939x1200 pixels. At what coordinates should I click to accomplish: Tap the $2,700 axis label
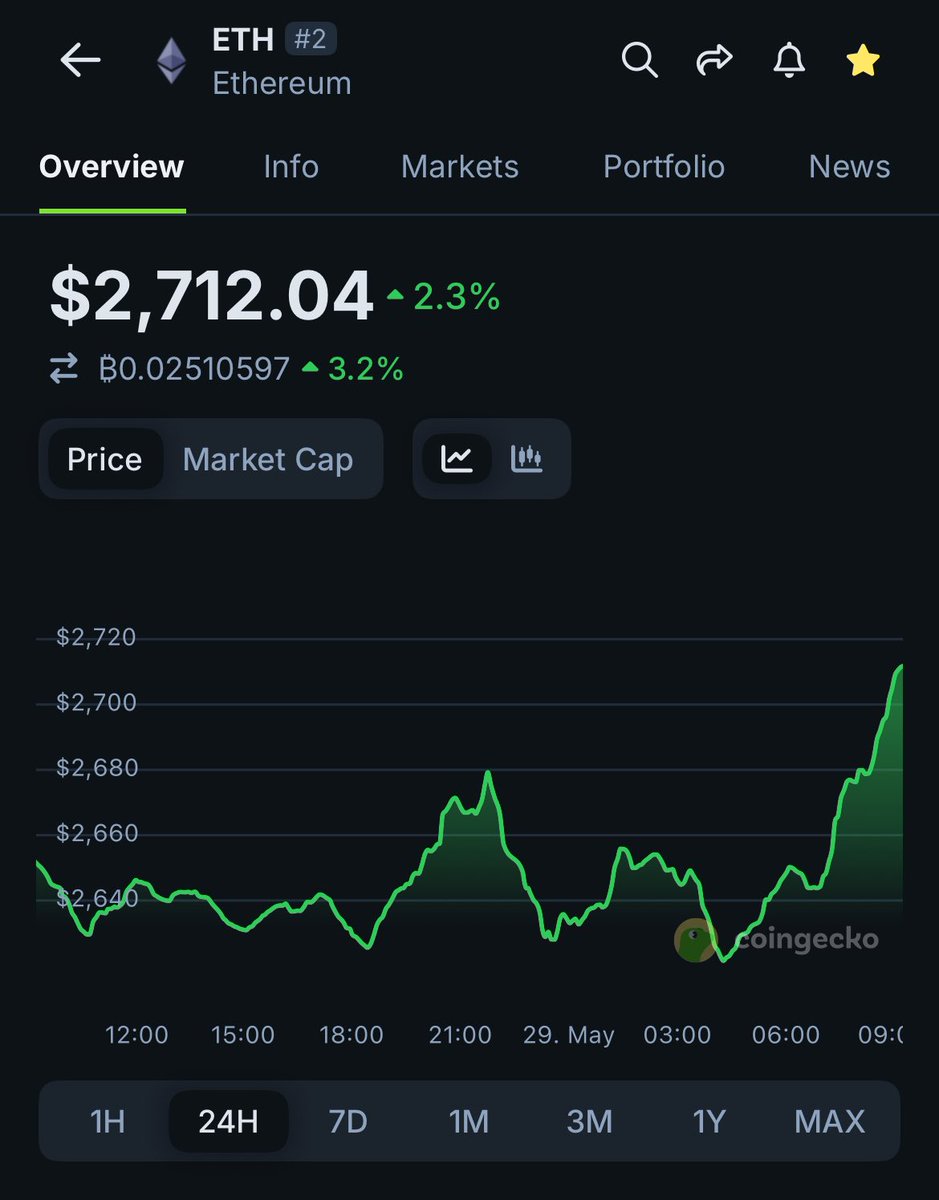click(95, 703)
